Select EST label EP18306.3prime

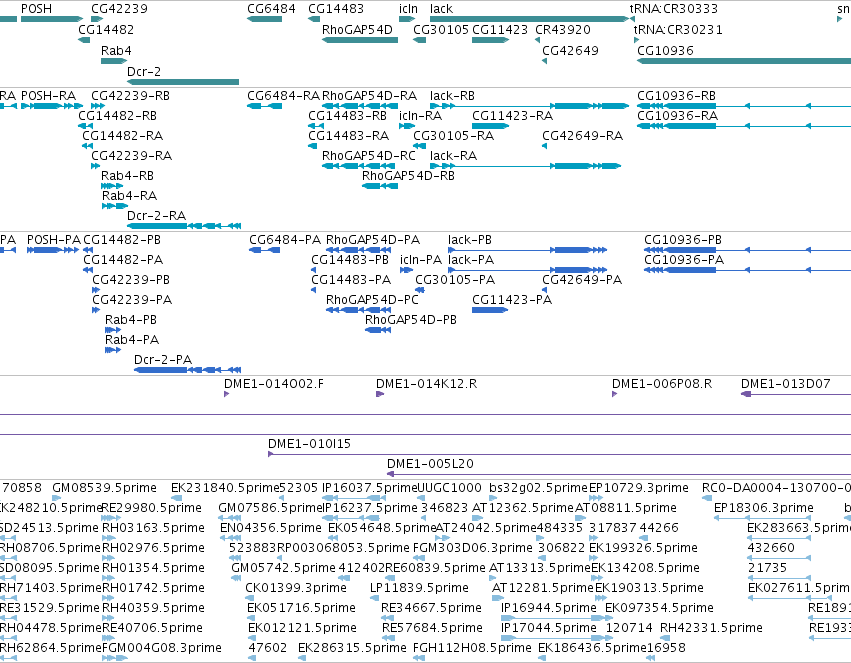point(764,508)
